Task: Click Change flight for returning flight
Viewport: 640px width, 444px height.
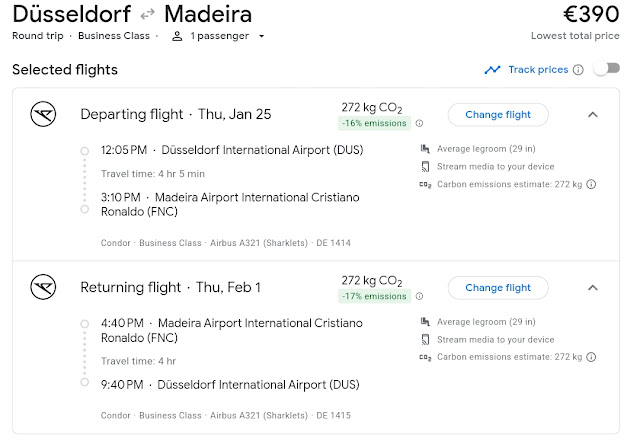Action: point(498,288)
